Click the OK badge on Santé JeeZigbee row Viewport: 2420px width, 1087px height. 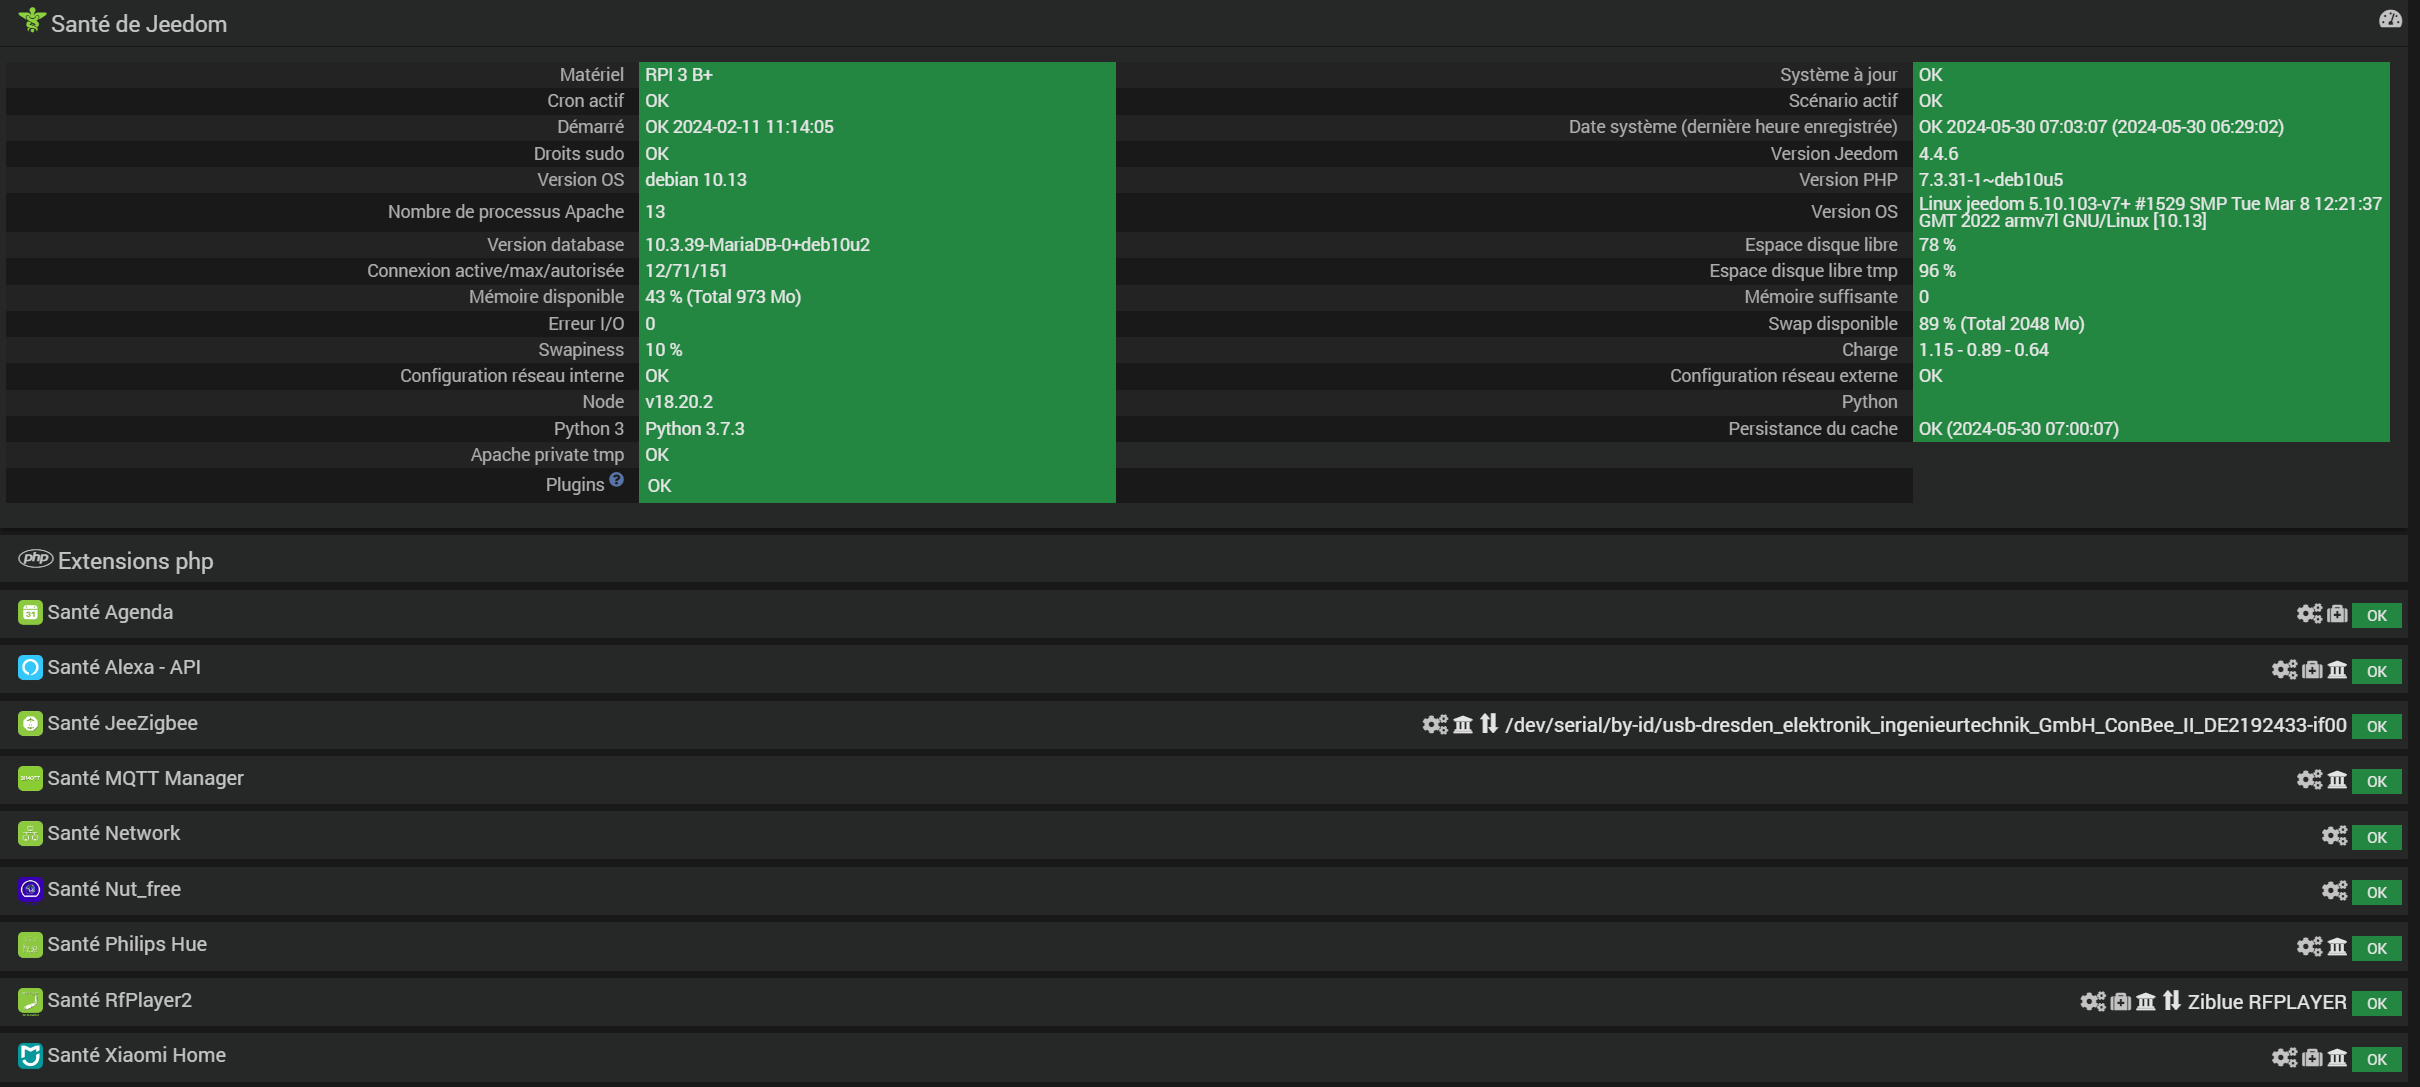click(x=2377, y=727)
